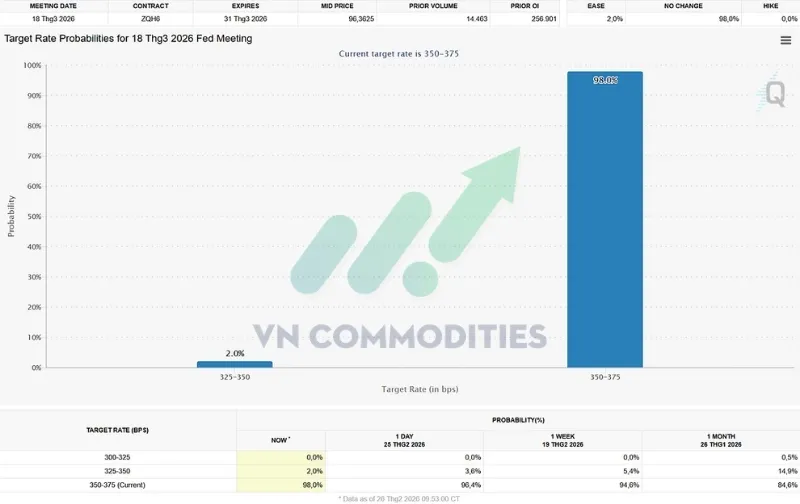Click the PRIOR VOLUME column header
Image resolution: width=800 pixels, height=504 pixels.
pyautogui.click(x=433, y=6)
